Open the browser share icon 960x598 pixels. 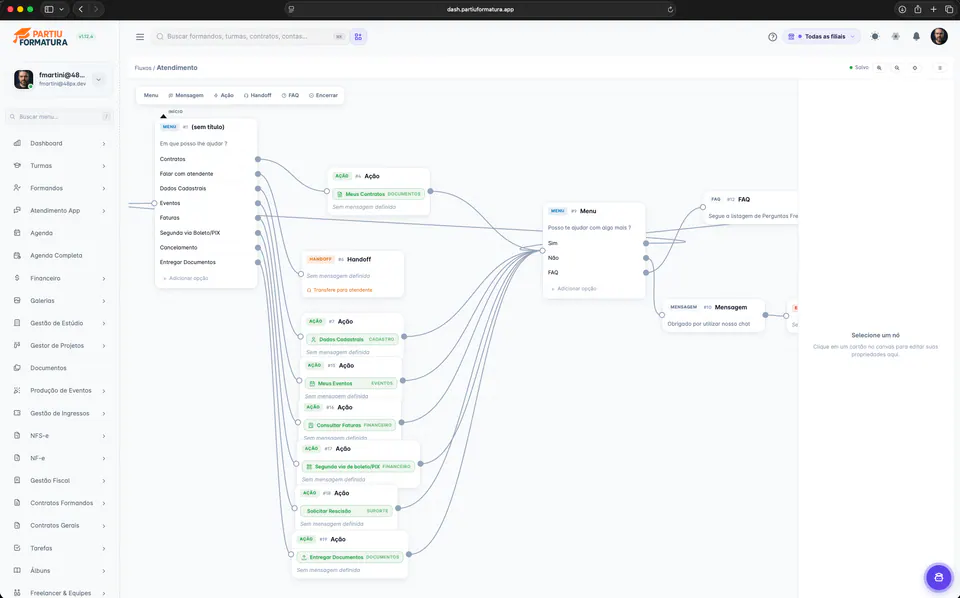click(x=918, y=9)
